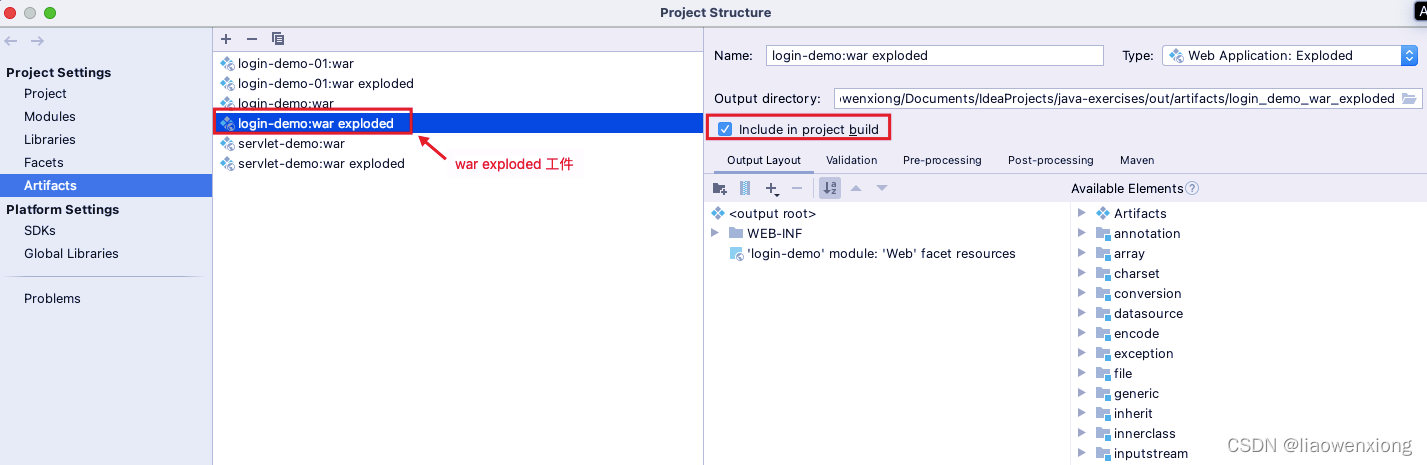
Task: Browse for output directory folder icon
Action: tap(1410, 98)
